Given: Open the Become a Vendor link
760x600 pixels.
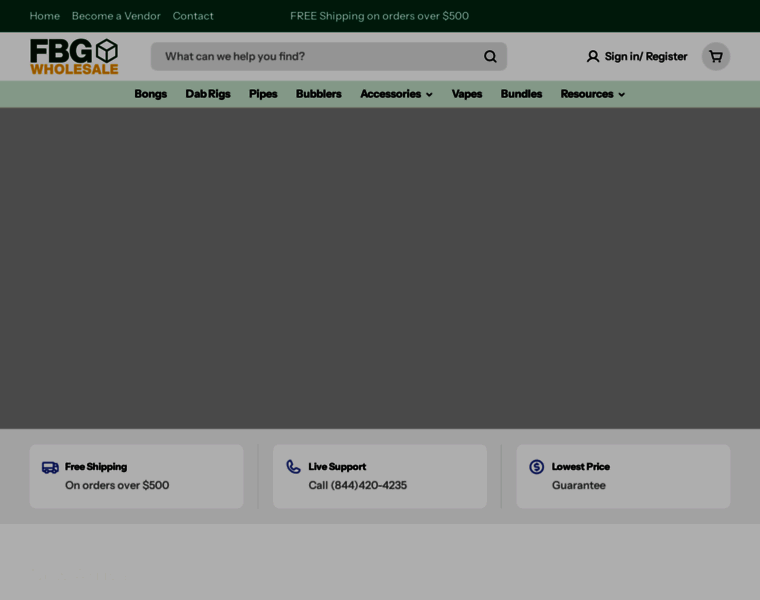Looking at the screenshot, I should [x=116, y=16].
